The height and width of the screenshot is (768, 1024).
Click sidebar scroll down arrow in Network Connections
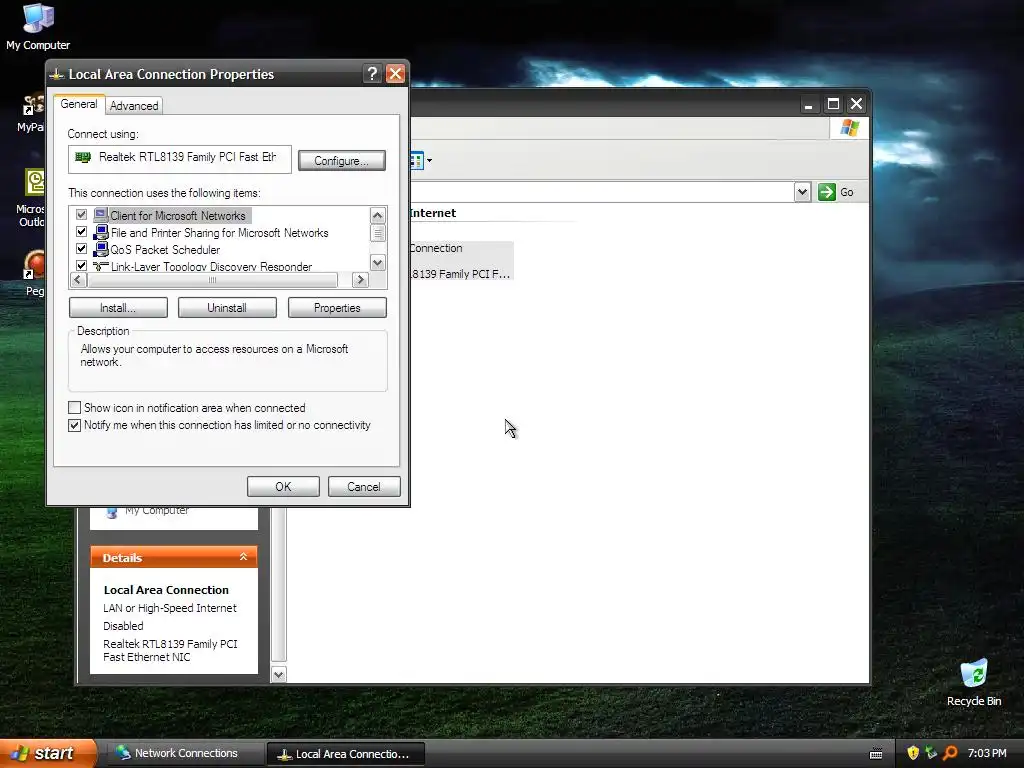279,675
